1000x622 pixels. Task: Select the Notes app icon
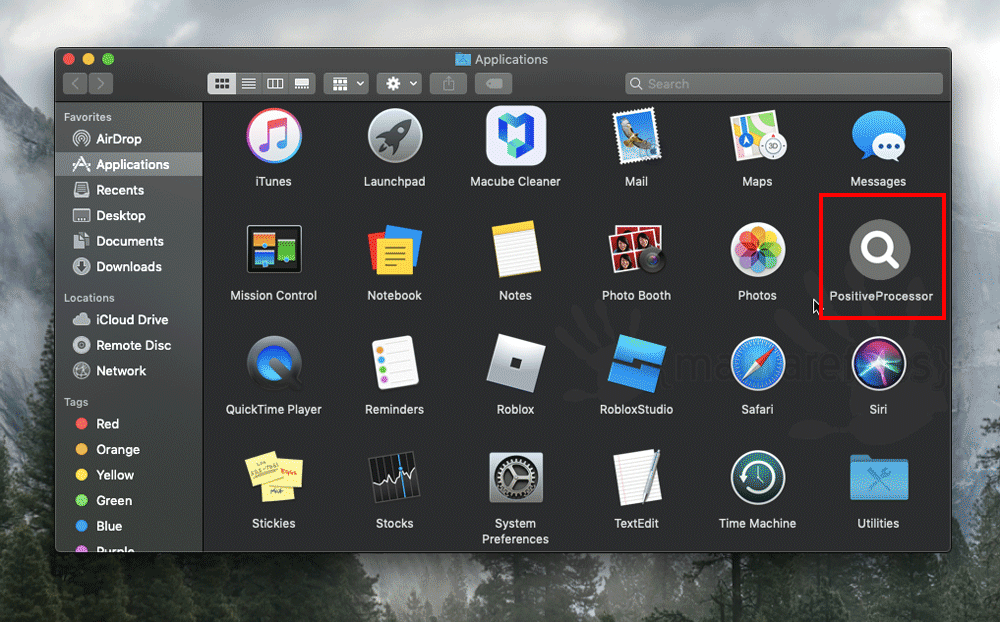click(515, 249)
